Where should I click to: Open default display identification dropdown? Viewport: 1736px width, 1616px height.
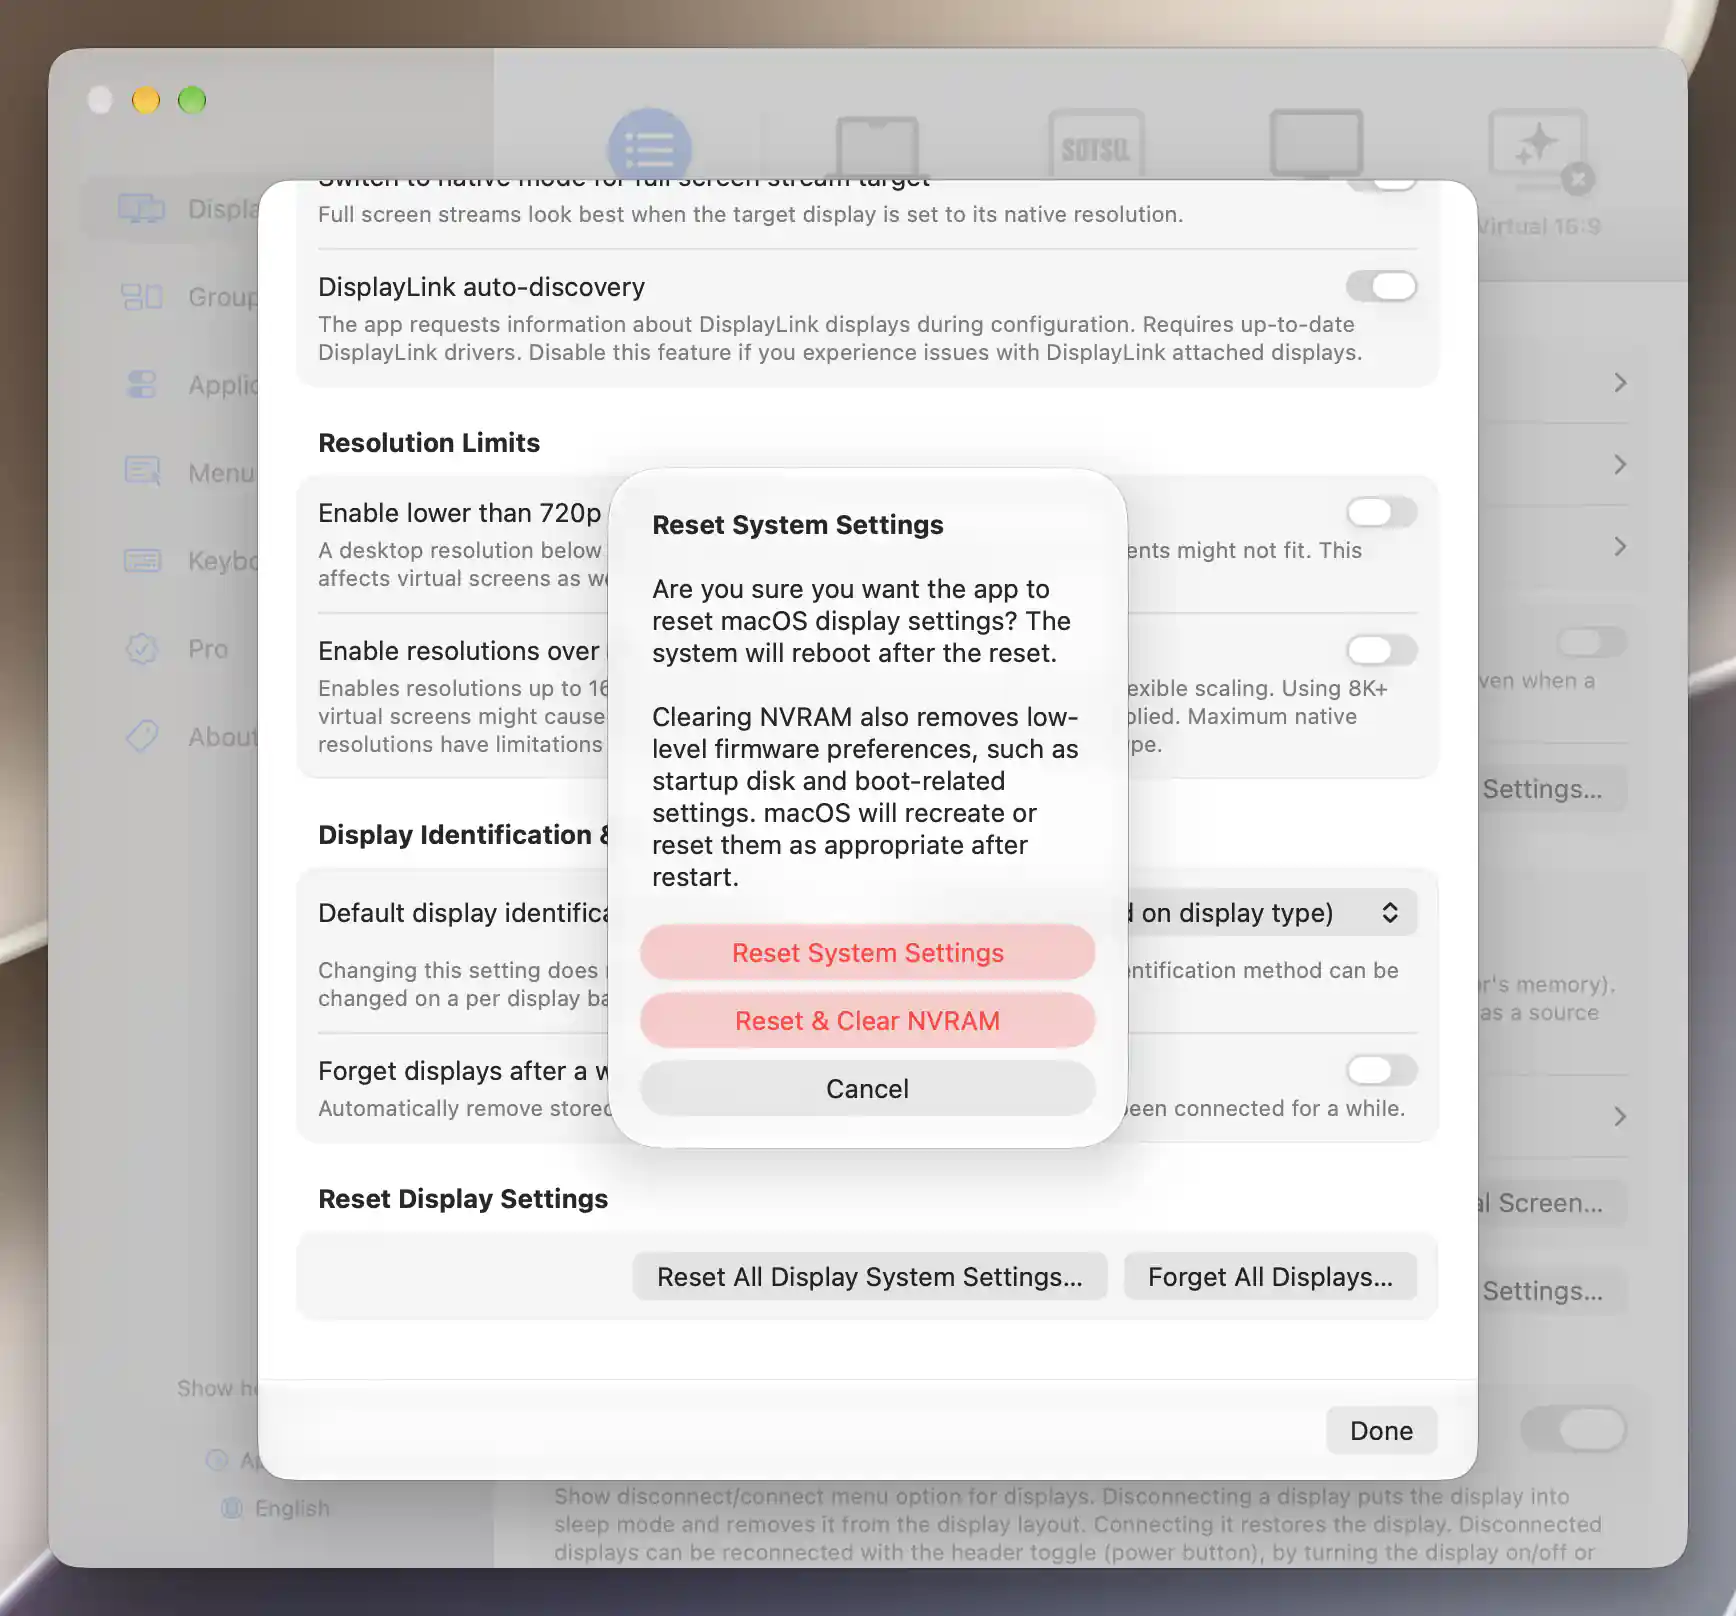(1272, 913)
